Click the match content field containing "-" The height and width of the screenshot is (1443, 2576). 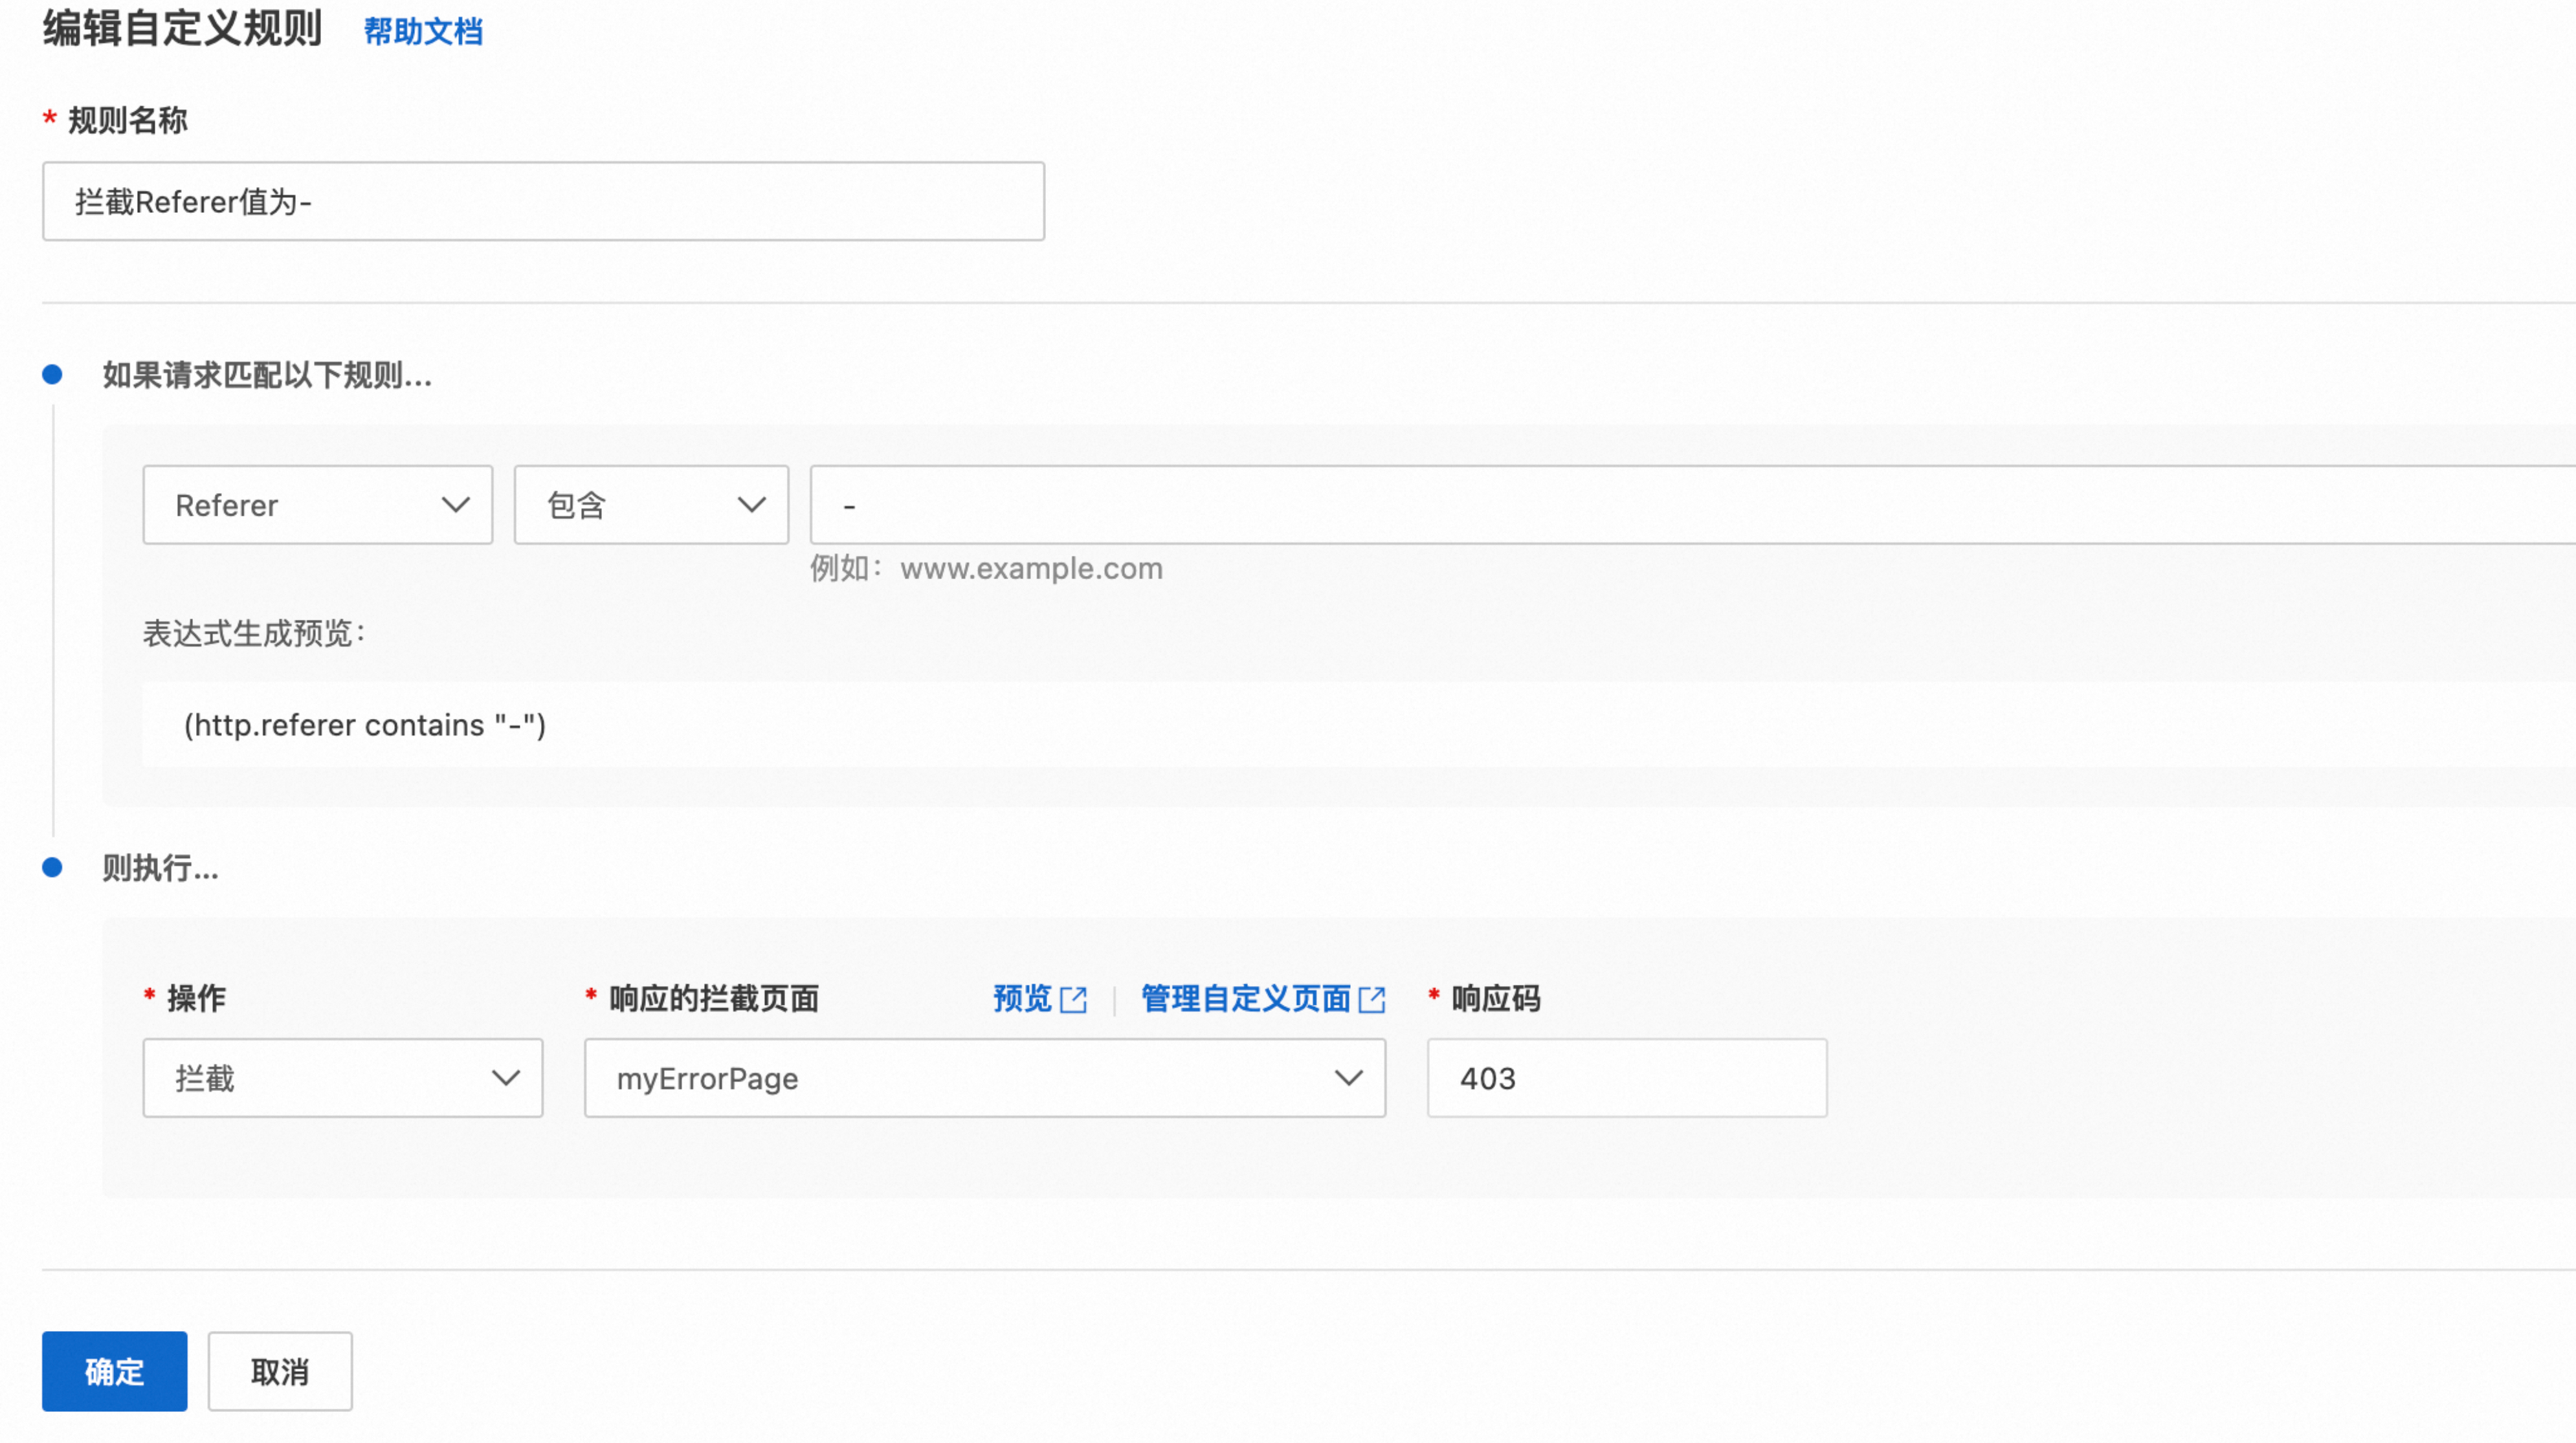coord(1692,505)
